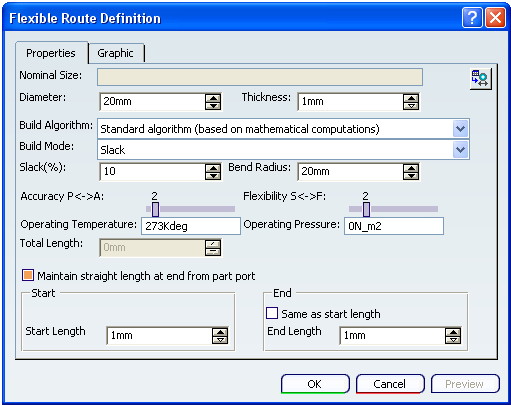The width and height of the screenshot is (511, 405).
Task: Toggle Maintain straight length at end checkbox
Action: pyautogui.click(x=28, y=275)
